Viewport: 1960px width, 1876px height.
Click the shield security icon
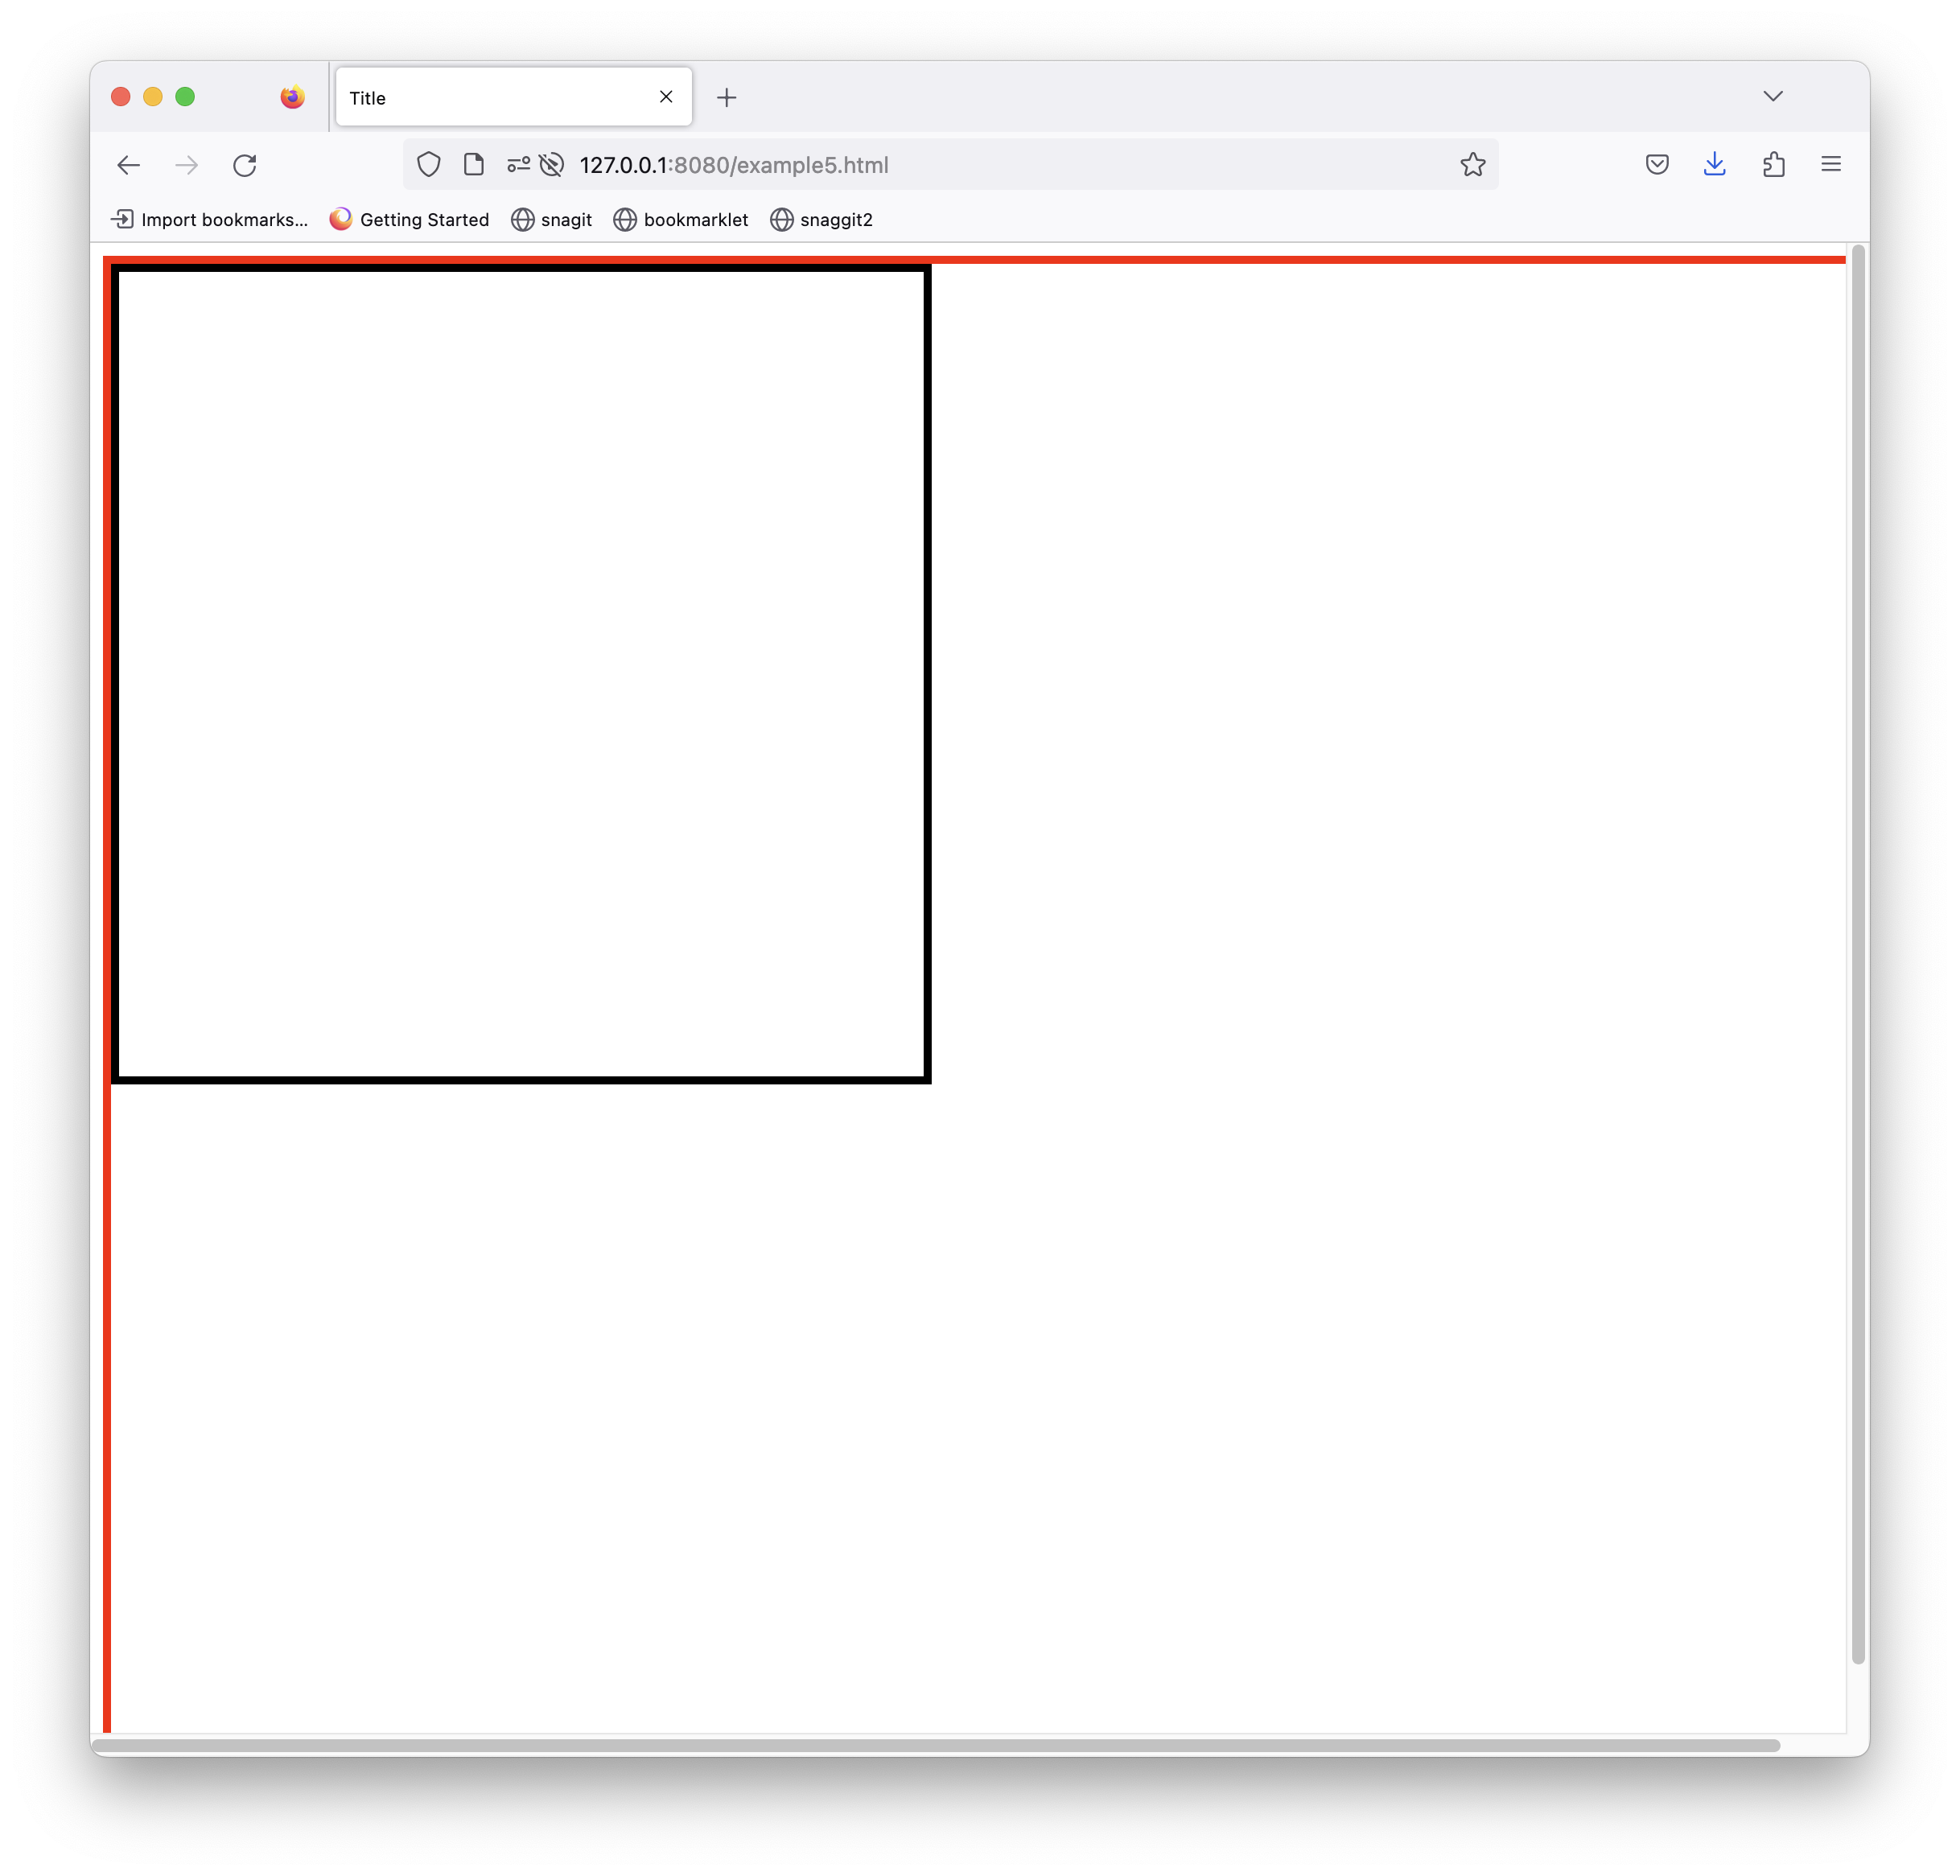429,164
